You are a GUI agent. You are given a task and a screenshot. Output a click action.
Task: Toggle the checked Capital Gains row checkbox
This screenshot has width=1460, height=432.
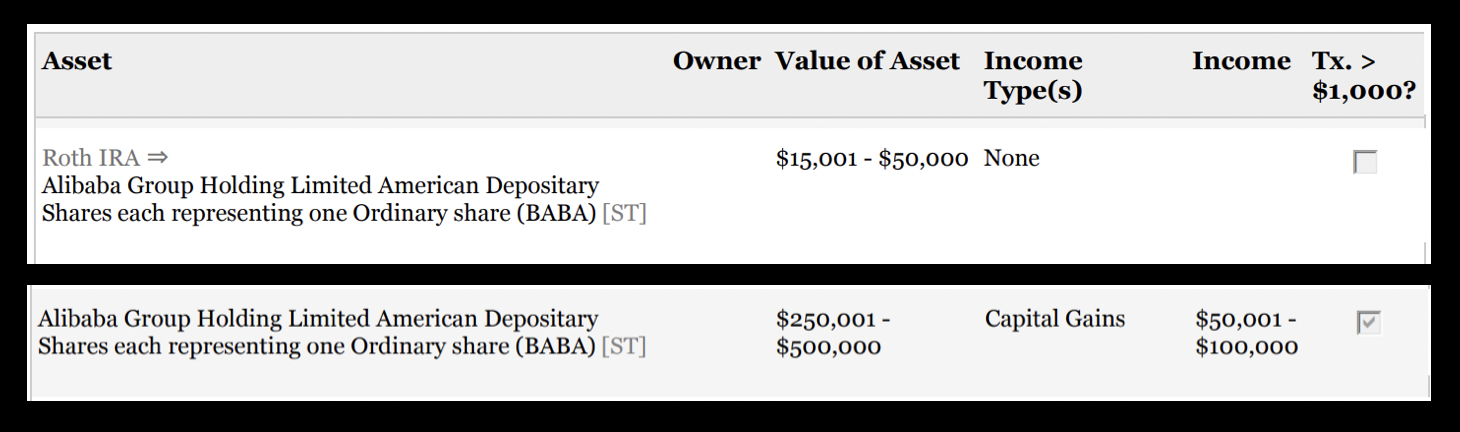(x=1368, y=322)
